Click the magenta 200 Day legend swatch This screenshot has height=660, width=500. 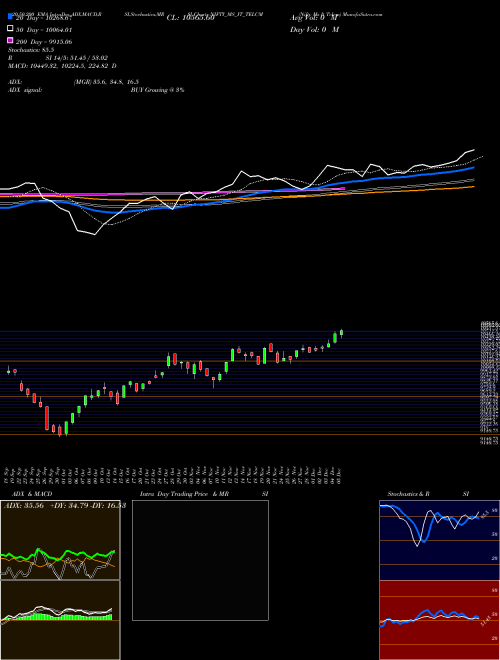point(10,40)
